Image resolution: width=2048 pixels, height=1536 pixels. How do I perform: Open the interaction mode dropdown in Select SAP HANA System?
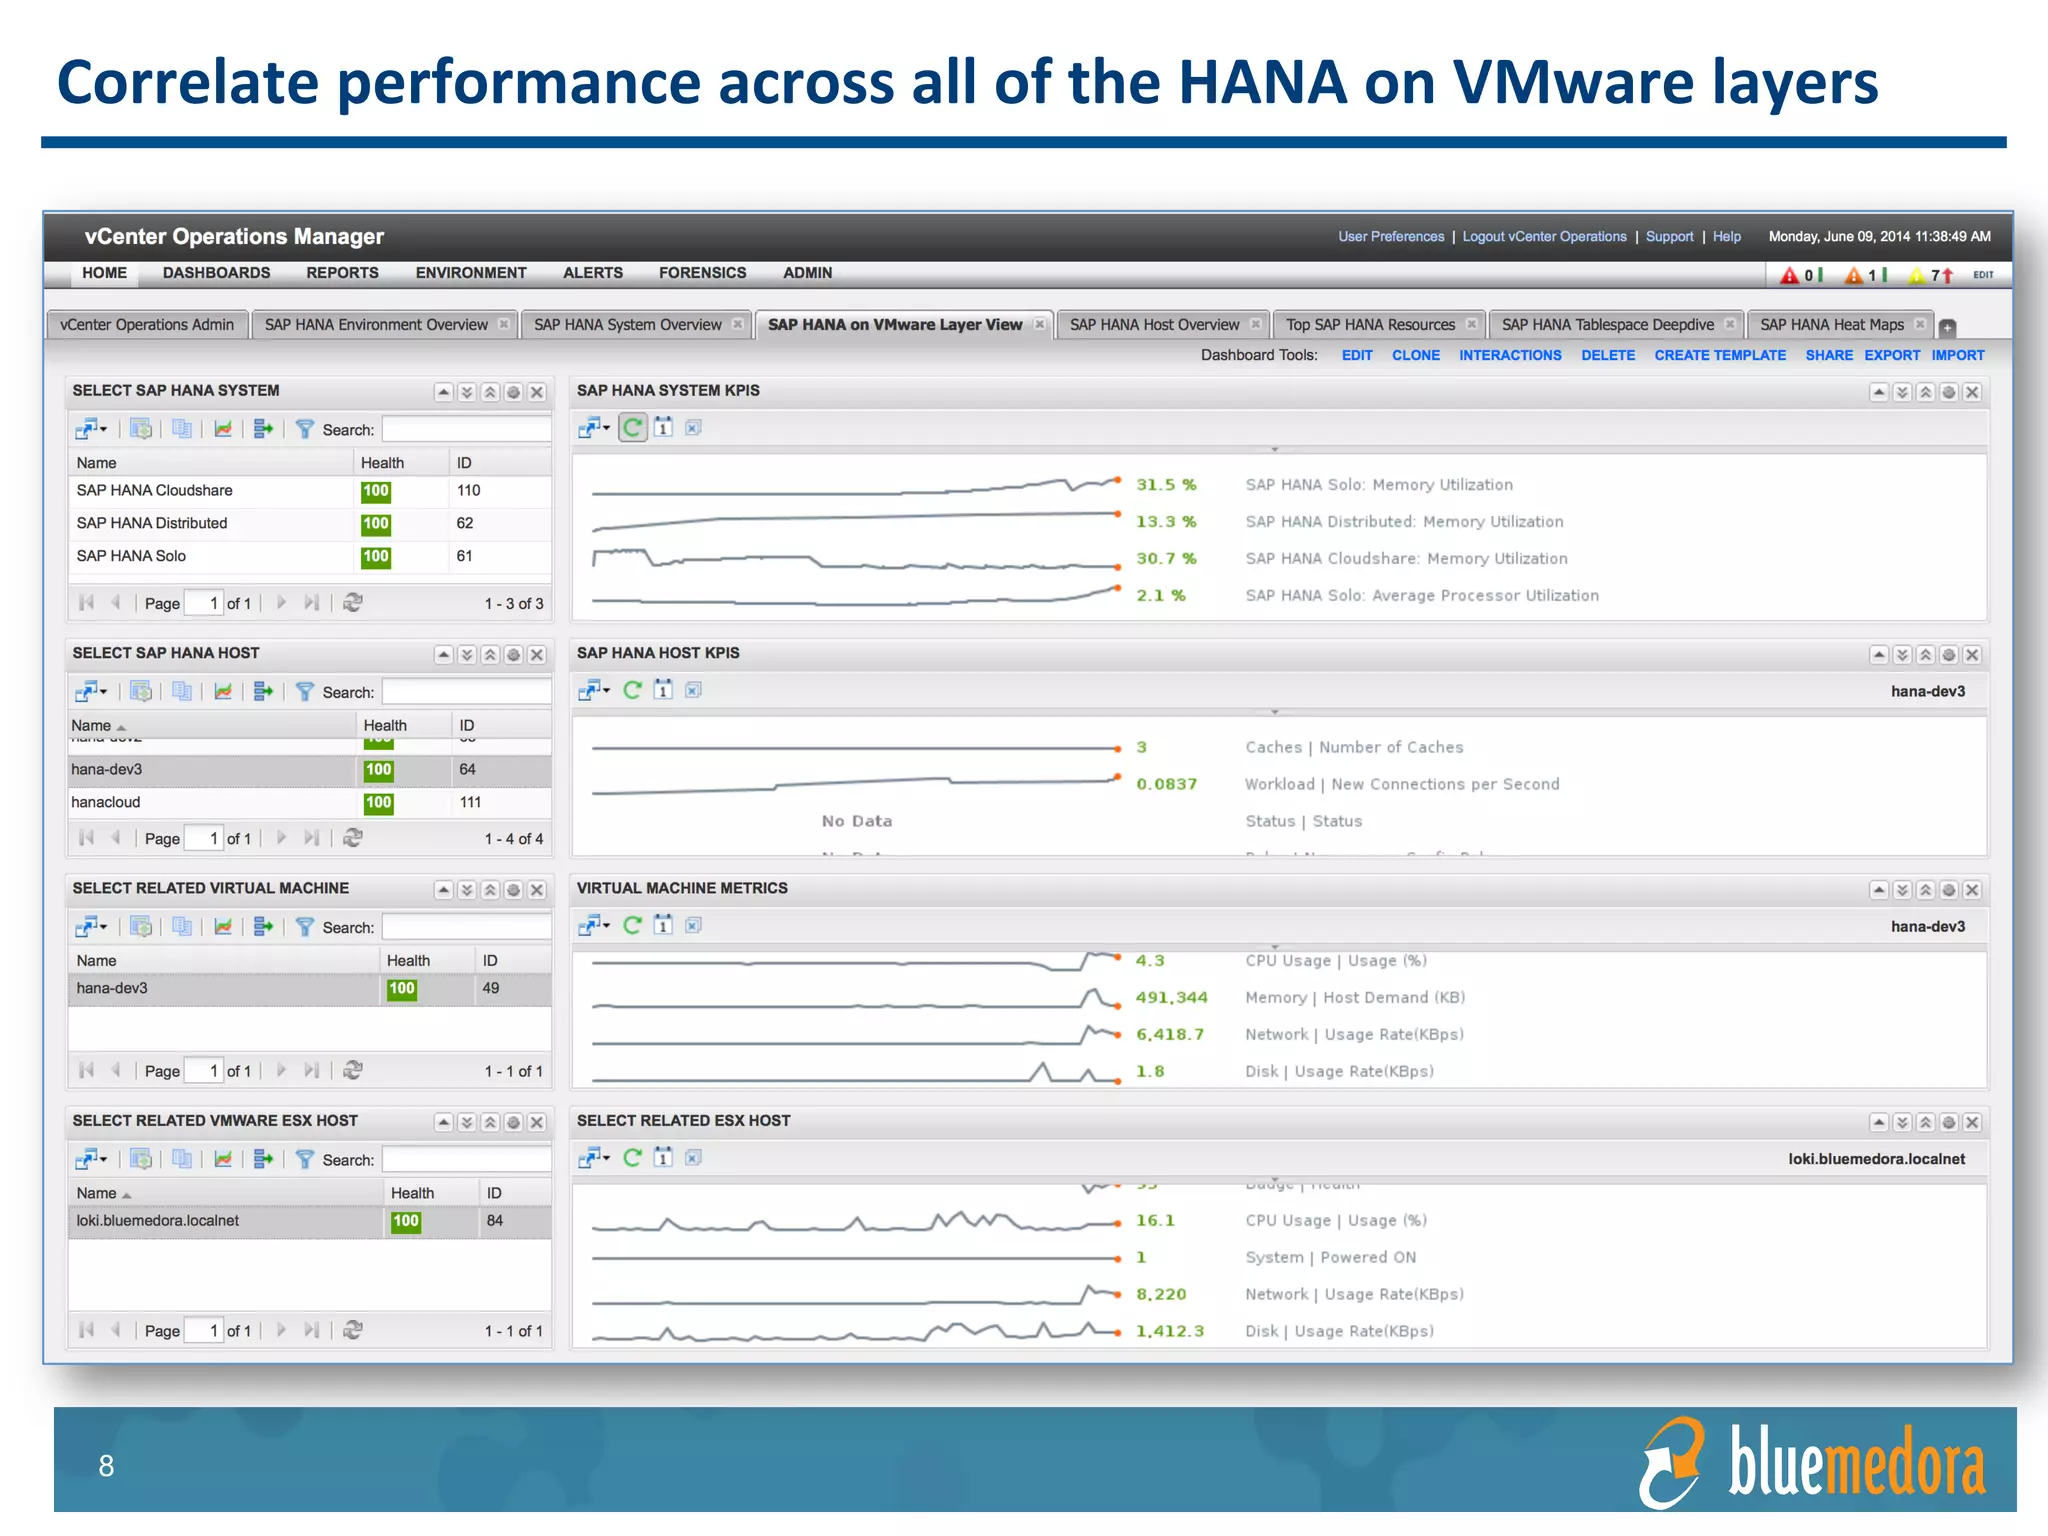(x=91, y=429)
